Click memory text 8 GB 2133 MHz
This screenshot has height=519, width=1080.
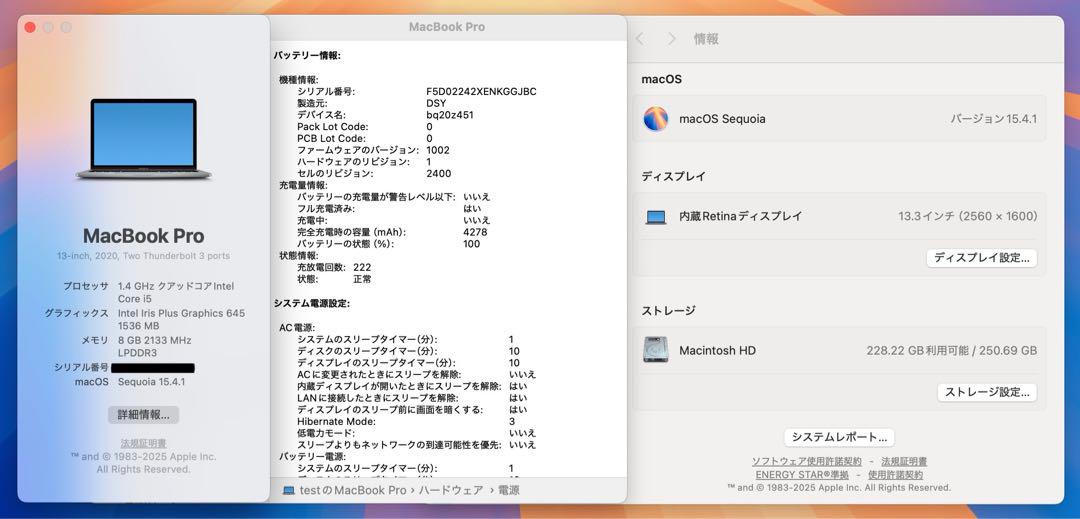click(x=154, y=340)
